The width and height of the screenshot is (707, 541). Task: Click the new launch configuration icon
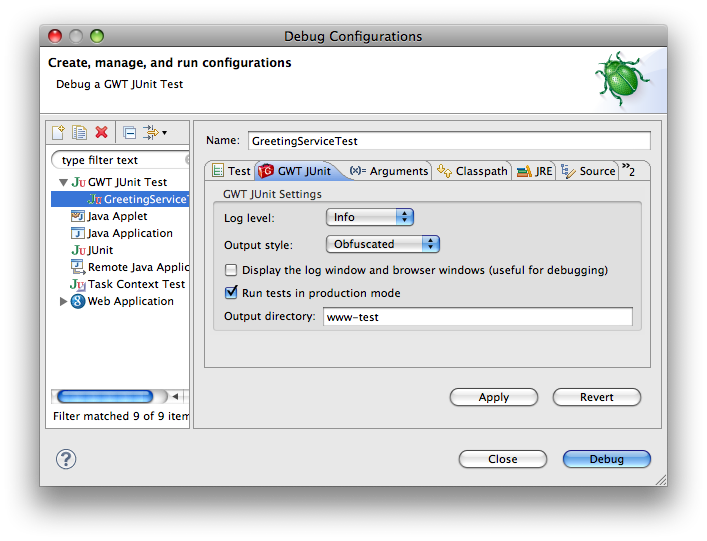pos(59,132)
